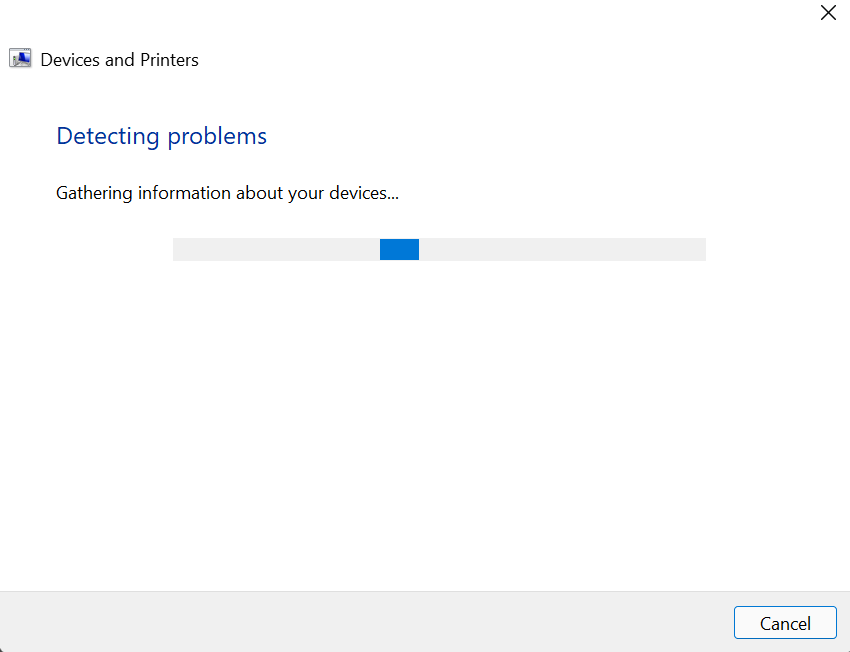Click the "Gathering information about your devices" text
This screenshot has width=850, height=652.
coord(227,193)
